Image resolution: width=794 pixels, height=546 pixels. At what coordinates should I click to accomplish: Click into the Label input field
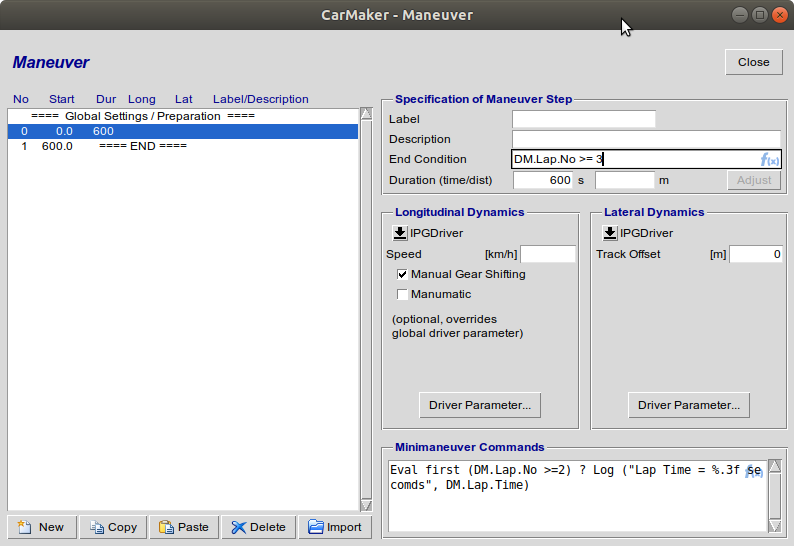584,120
